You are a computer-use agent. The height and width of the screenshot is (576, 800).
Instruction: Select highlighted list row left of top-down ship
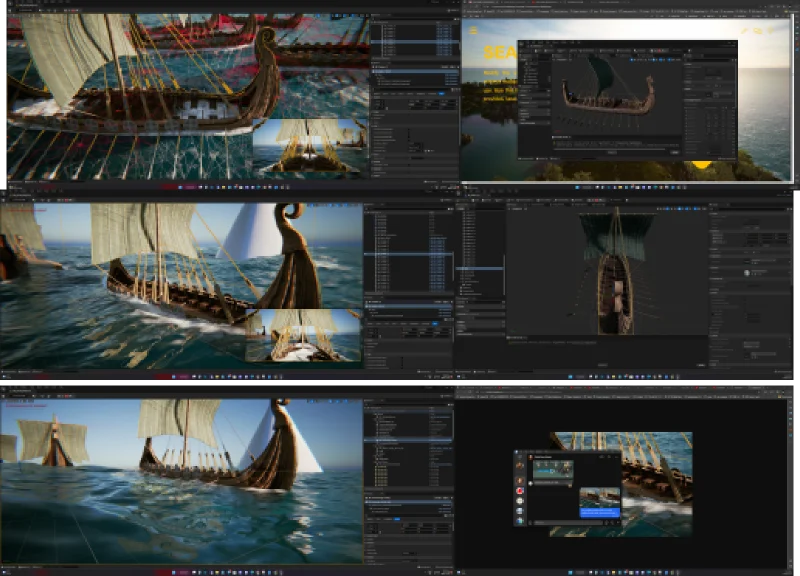click(480, 268)
